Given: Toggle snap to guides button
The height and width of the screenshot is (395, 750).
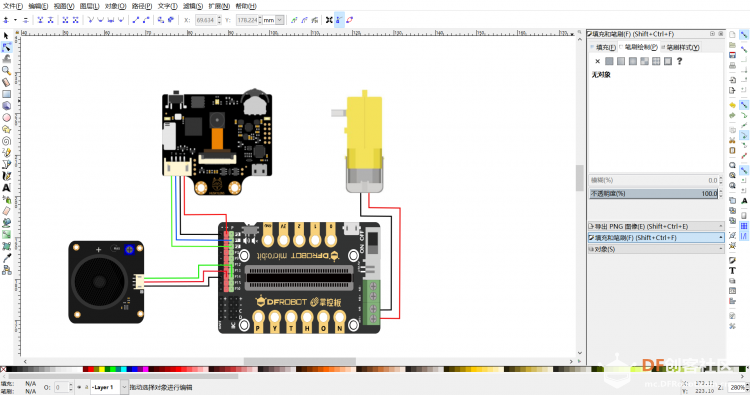Looking at the screenshot, I should click(744, 235).
